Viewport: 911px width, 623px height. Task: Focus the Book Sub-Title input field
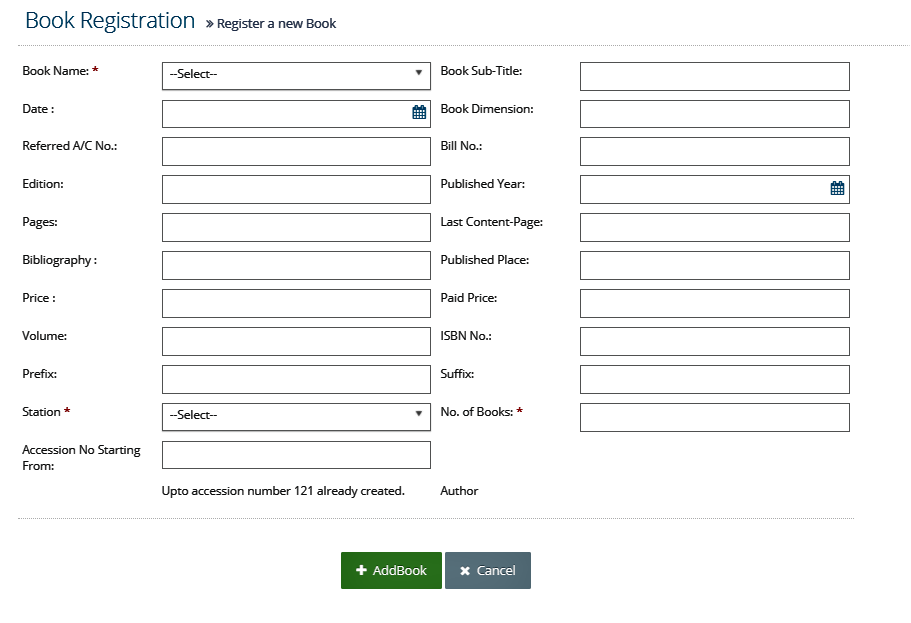(715, 76)
